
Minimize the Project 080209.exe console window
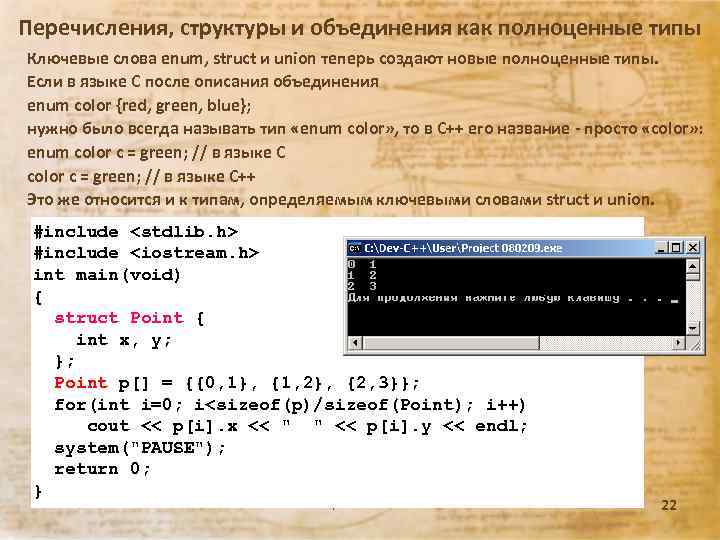tap(661, 248)
